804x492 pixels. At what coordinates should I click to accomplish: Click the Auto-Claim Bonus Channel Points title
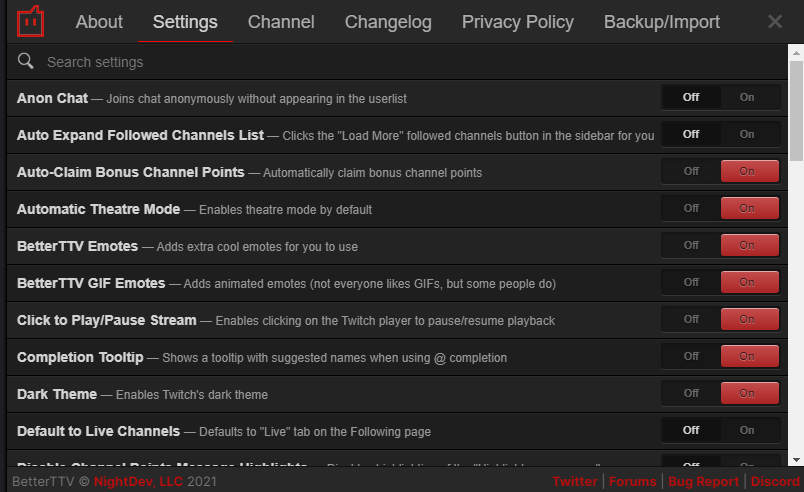131,172
